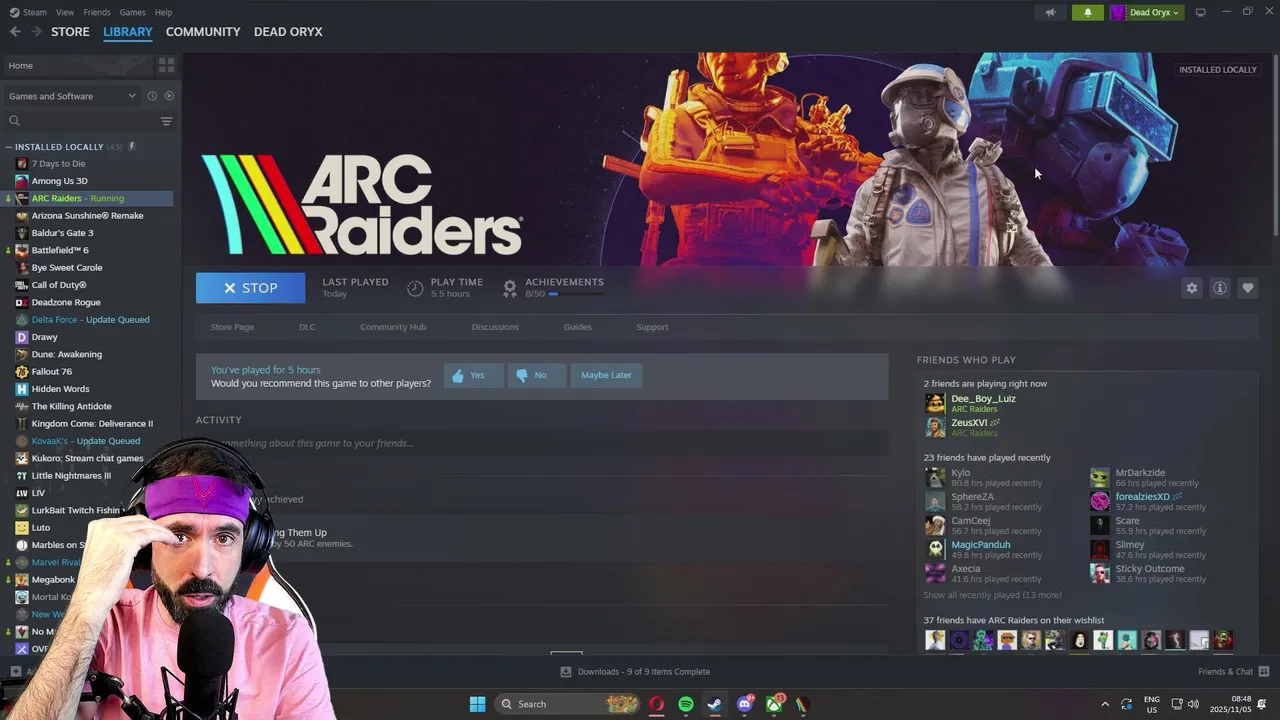This screenshot has height=720, width=1280.
Task: Open the Community Hub link
Action: point(393,327)
